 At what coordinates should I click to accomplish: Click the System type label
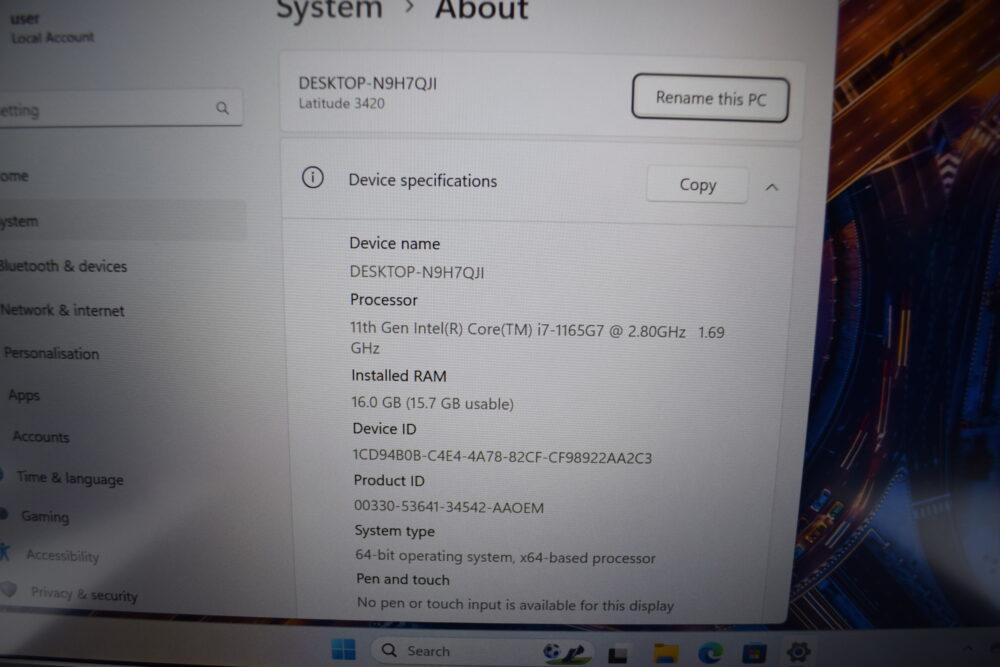tap(395, 531)
